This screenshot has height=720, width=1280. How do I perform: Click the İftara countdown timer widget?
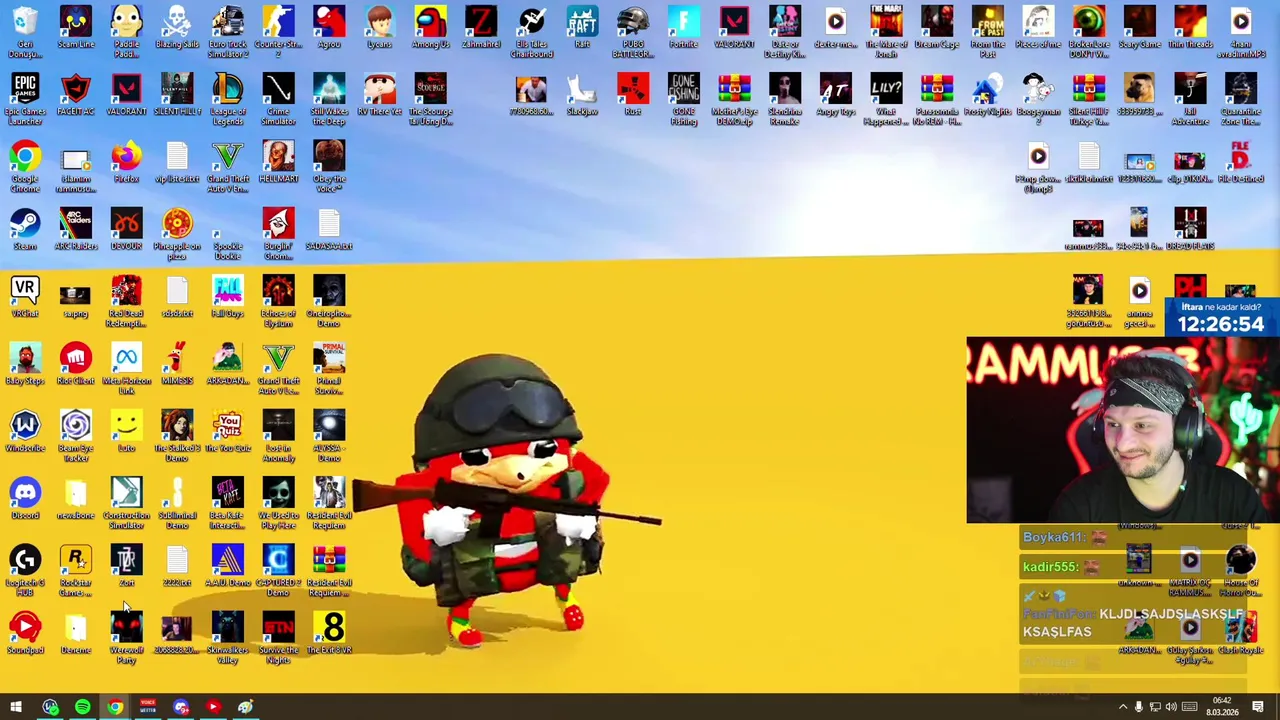(x=1221, y=317)
